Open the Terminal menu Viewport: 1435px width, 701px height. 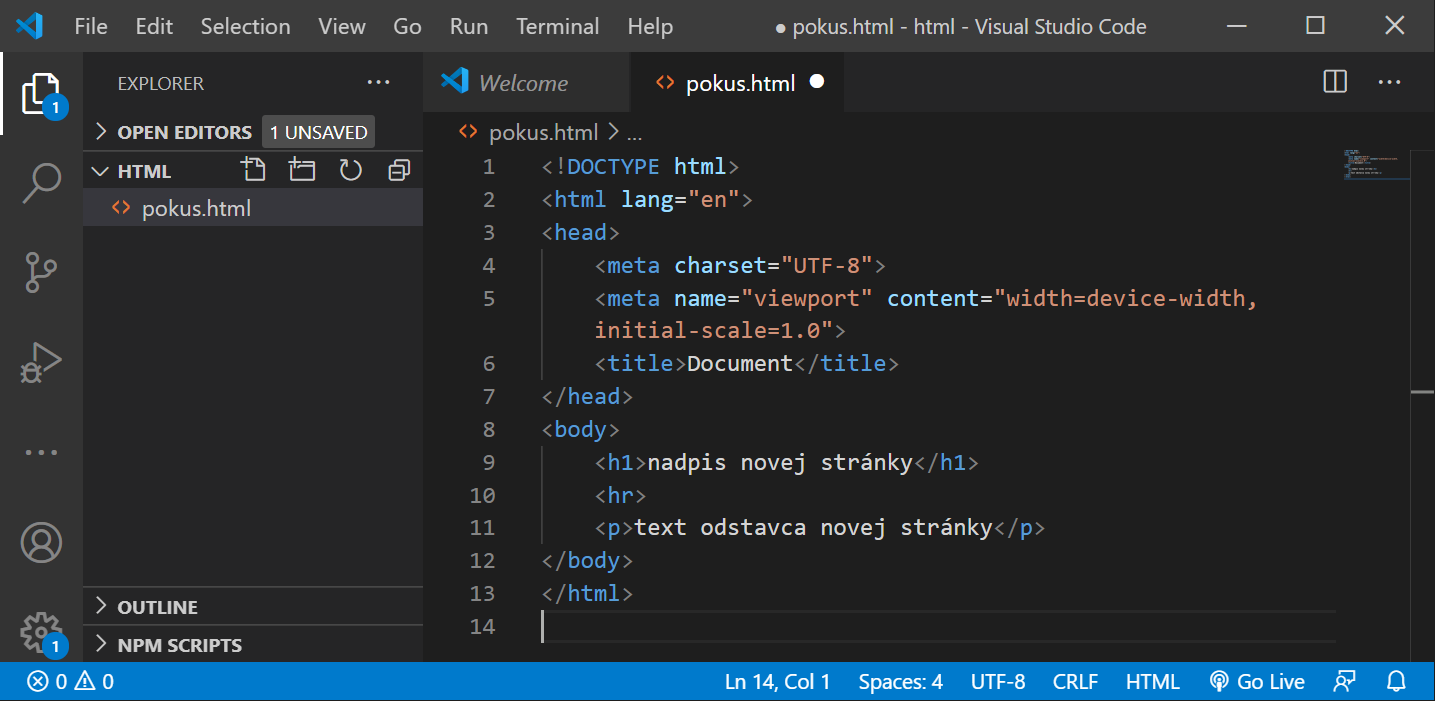pyautogui.click(x=559, y=27)
